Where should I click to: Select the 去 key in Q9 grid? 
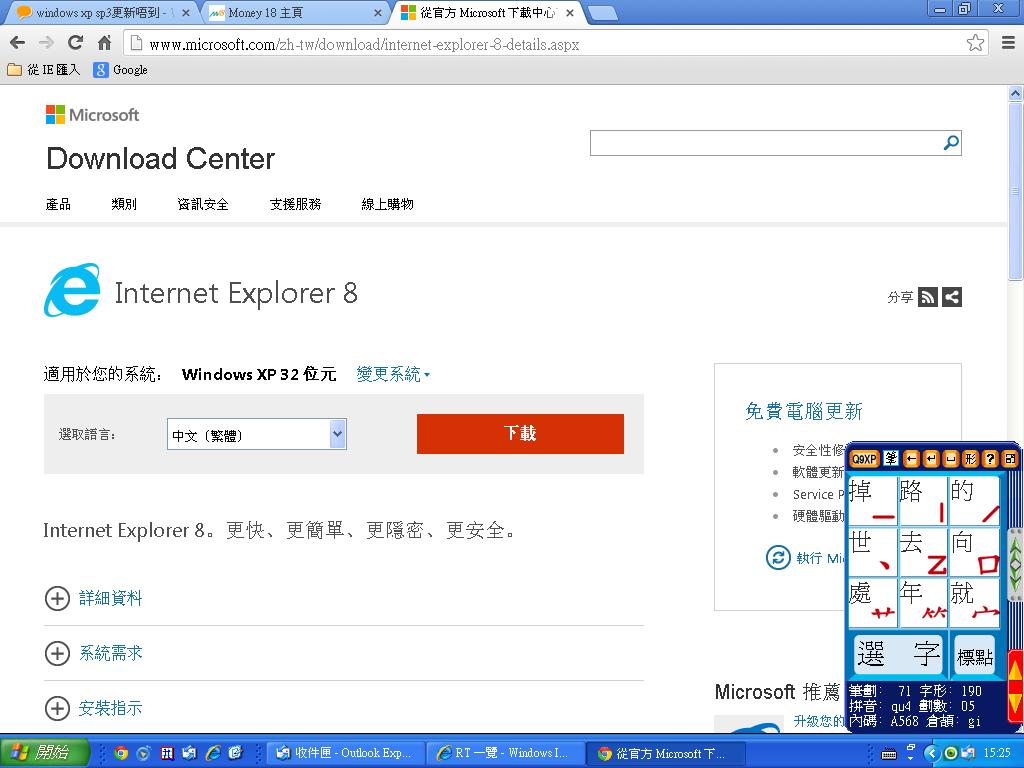pyautogui.click(x=923, y=552)
